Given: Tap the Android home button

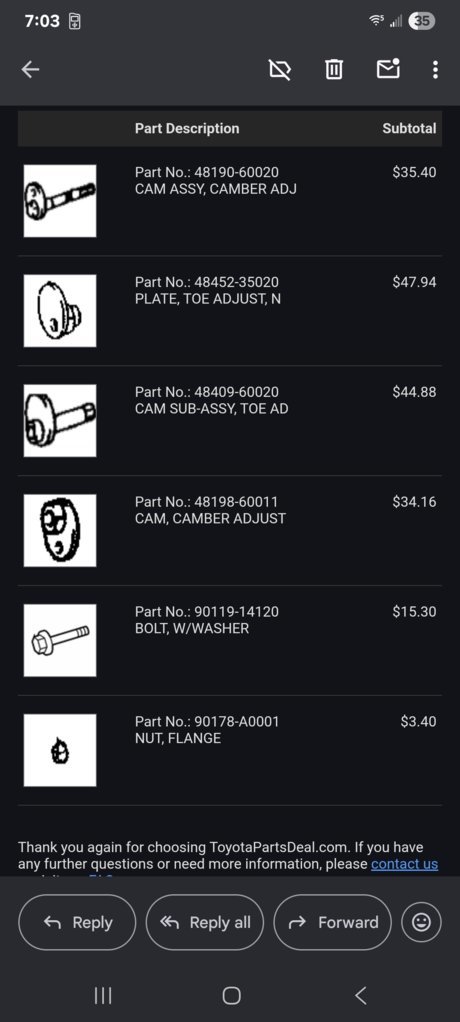Looking at the screenshot, I should (x=231, y=995).
